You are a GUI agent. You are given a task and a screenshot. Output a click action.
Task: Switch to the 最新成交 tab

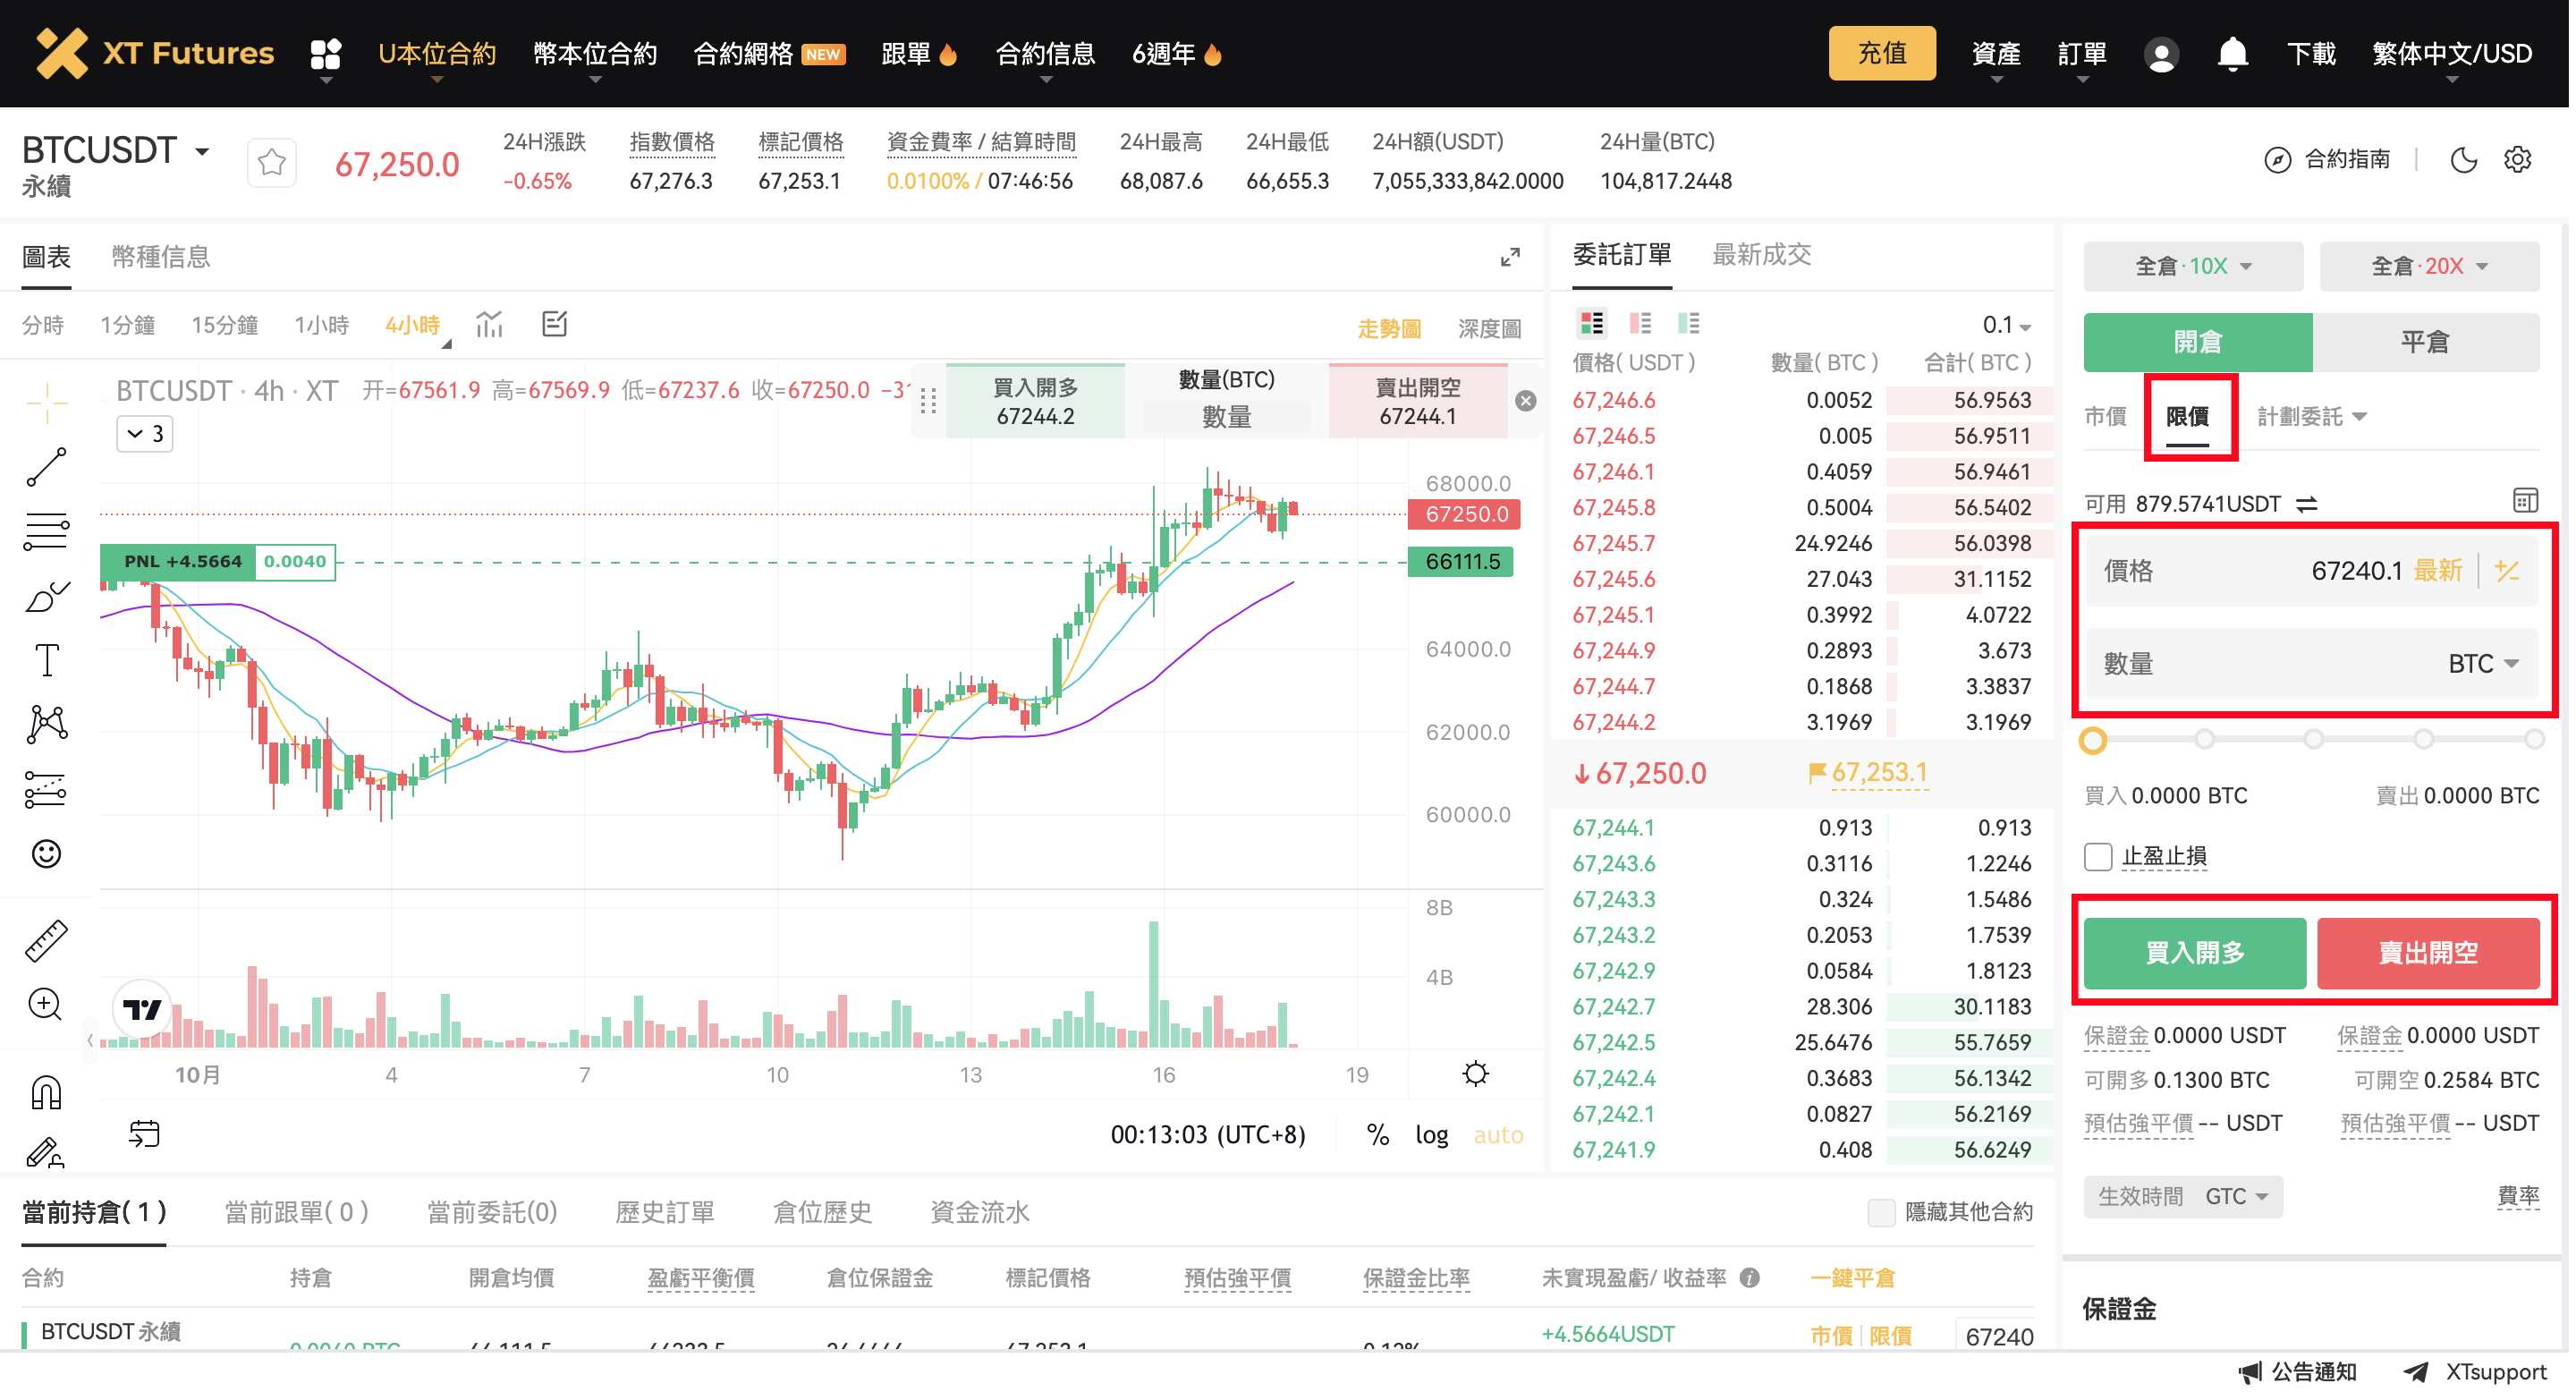point(1762,255)
